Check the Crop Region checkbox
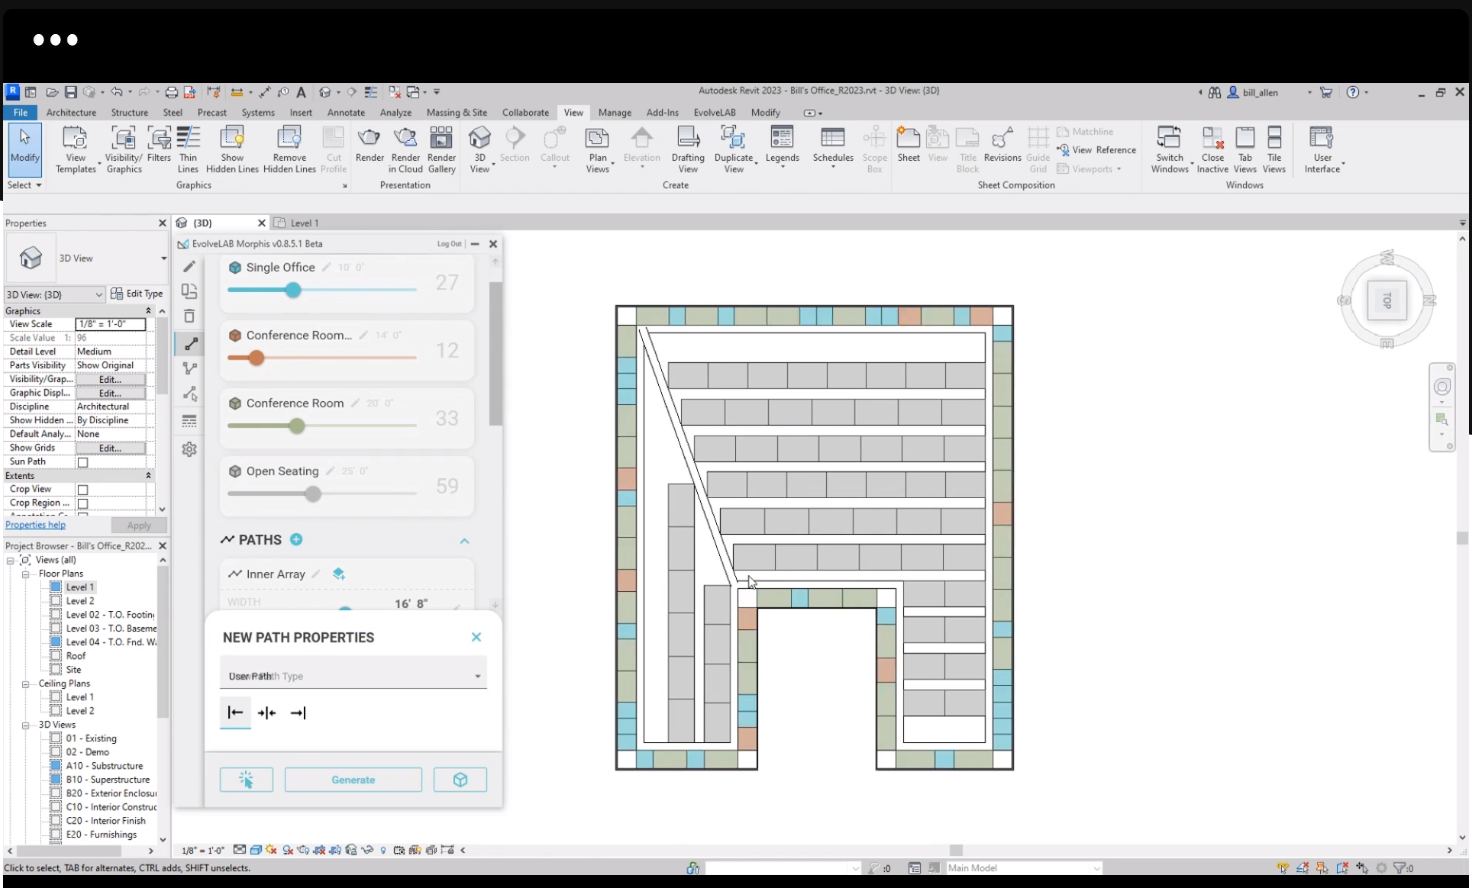1472x888 pixels. 83,504
